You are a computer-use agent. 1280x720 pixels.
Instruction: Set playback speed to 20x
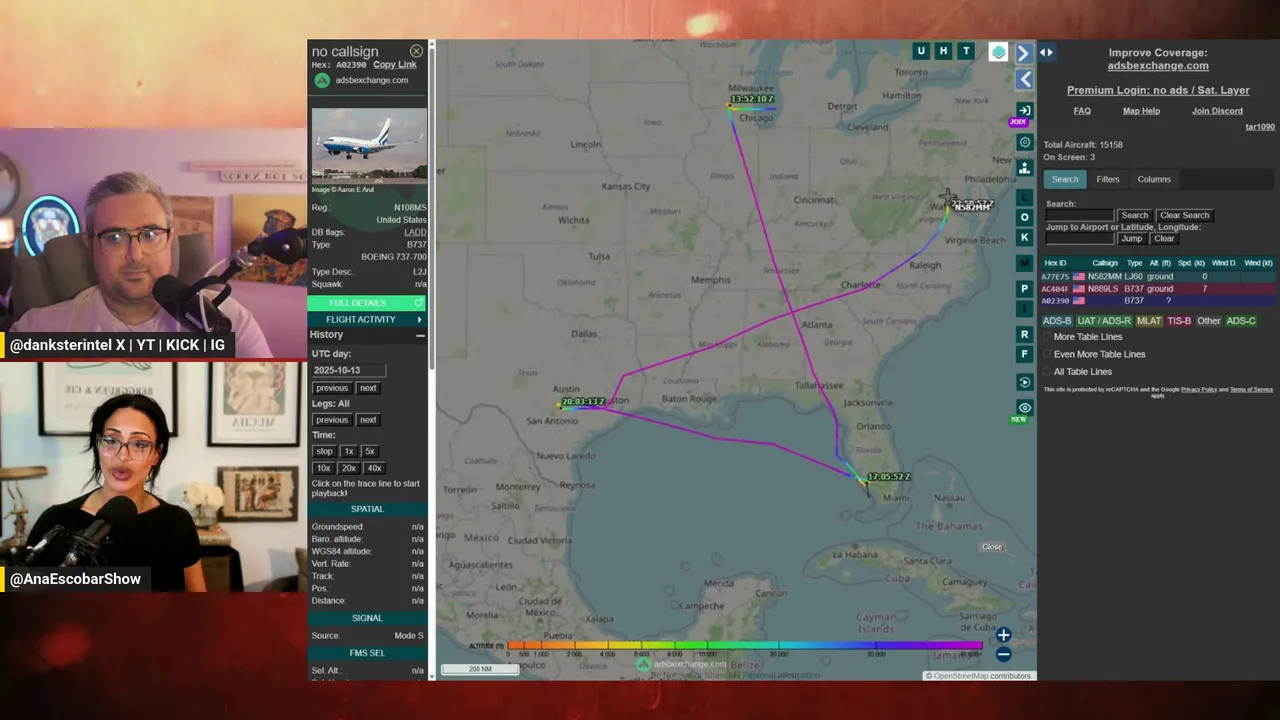pos(349,468)
